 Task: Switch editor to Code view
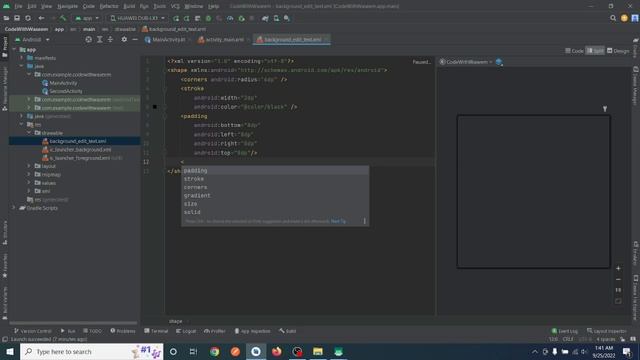[574, 51]
